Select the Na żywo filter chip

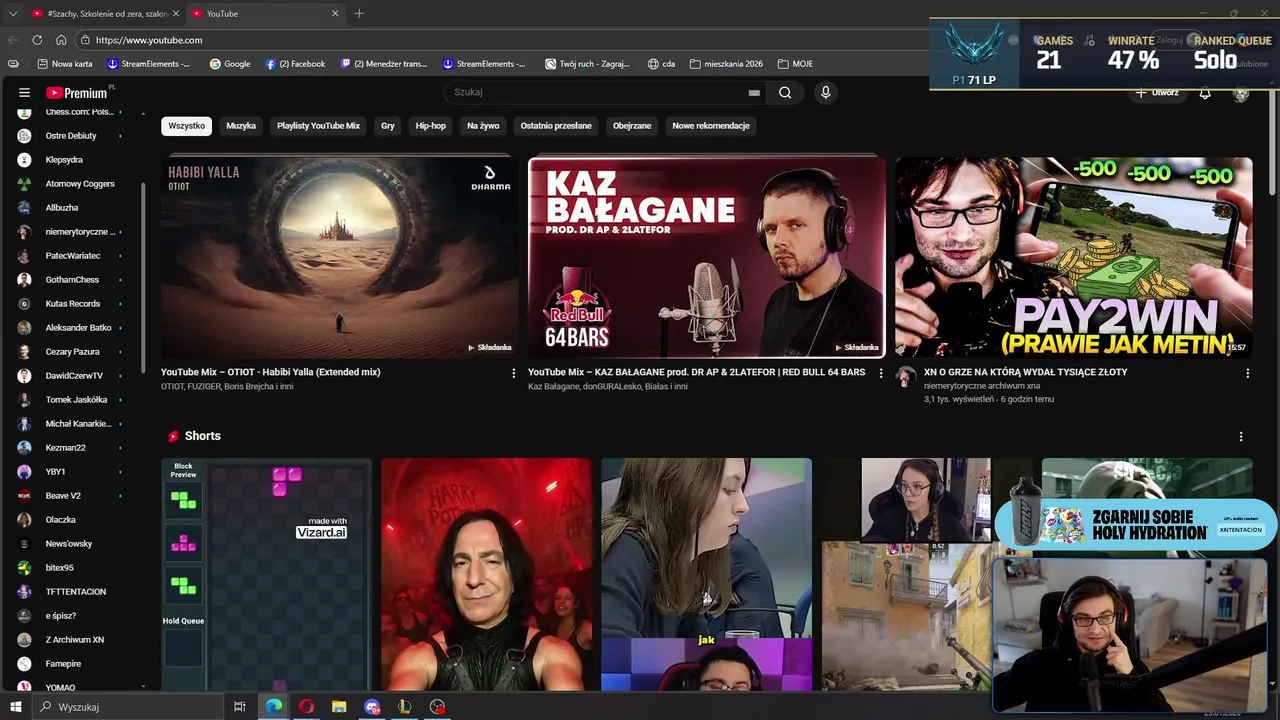pos(483,126)
